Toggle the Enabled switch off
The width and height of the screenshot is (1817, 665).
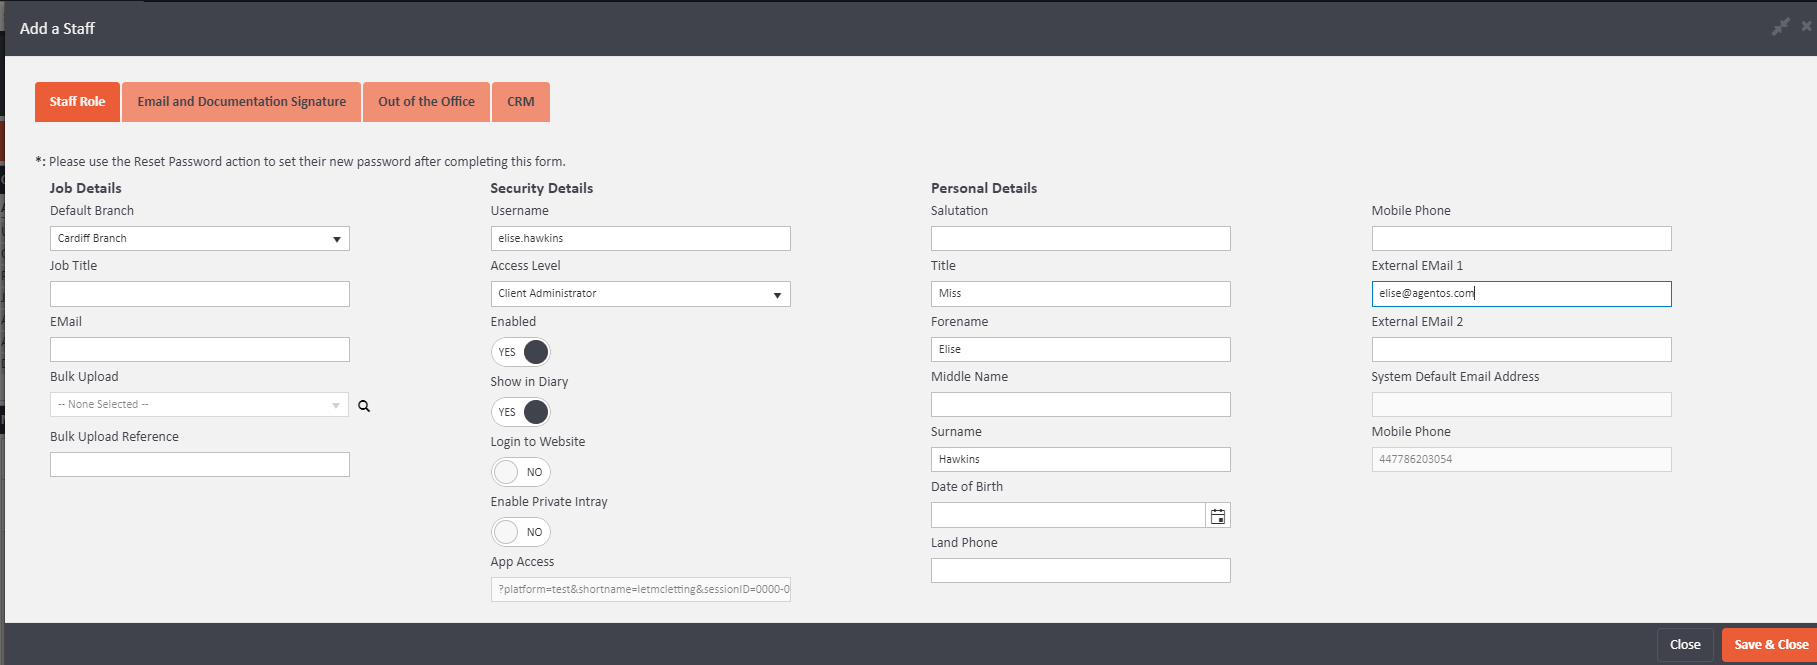coord(521,352)
